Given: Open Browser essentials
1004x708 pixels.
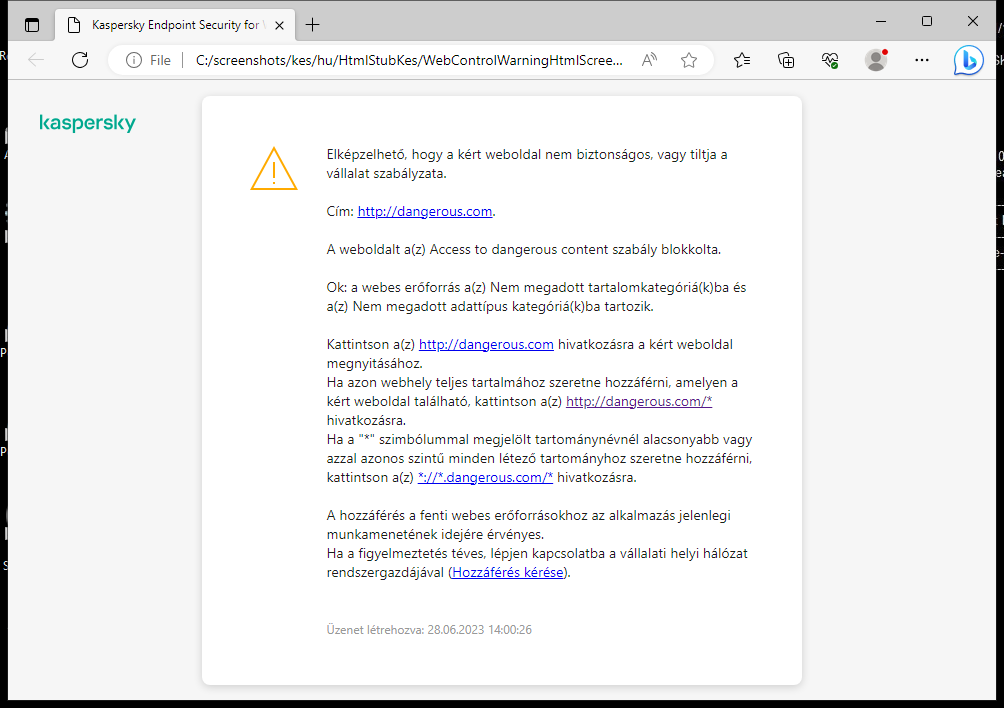Looking at the screenshot, I should [829, 60].
